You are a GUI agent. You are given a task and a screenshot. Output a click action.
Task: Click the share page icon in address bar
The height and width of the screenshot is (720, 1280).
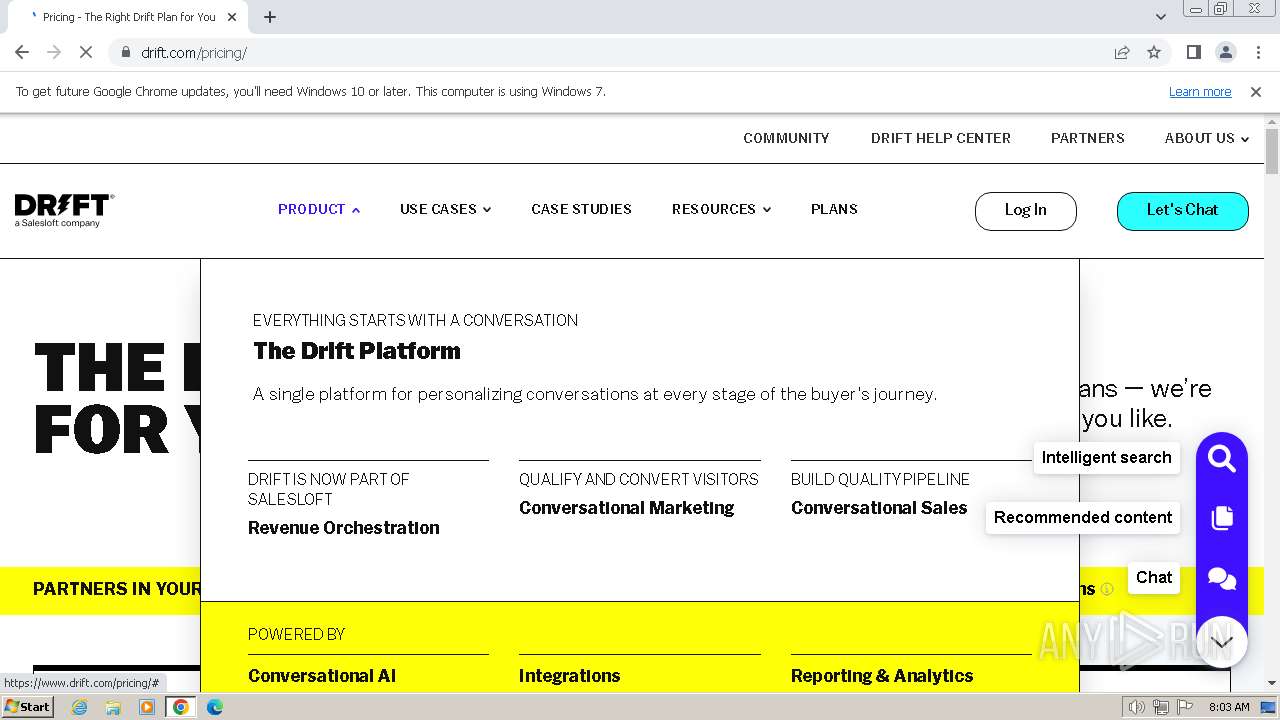coord(1122,53)
